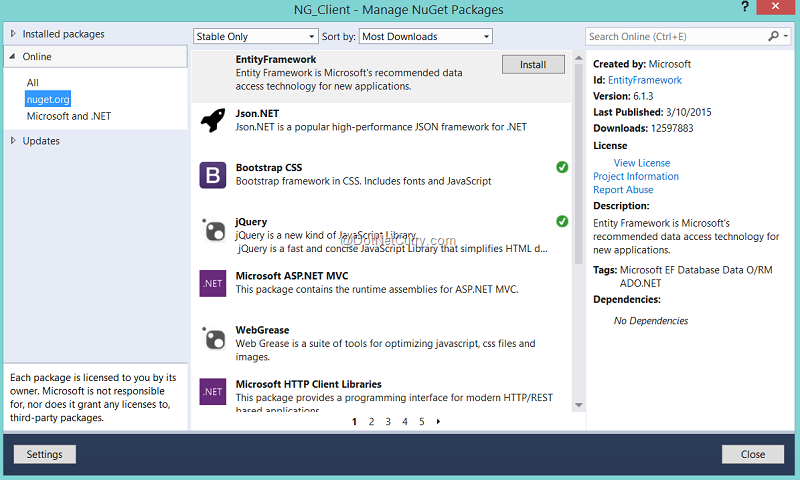Click the package list scroll up arrow
The height and width of the screenshot is (480, 800).
[579, 58]
